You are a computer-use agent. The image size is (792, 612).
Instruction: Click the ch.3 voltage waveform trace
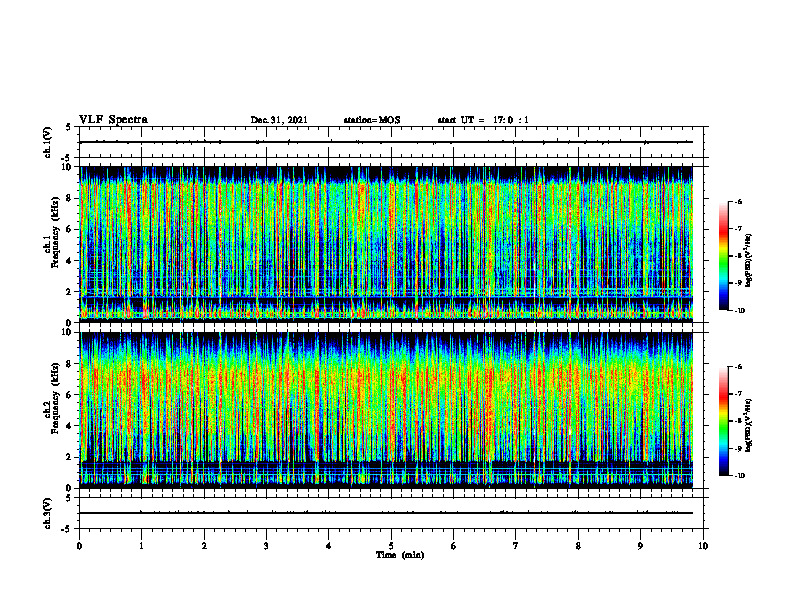pyautogui.click(x=386, y=513)
